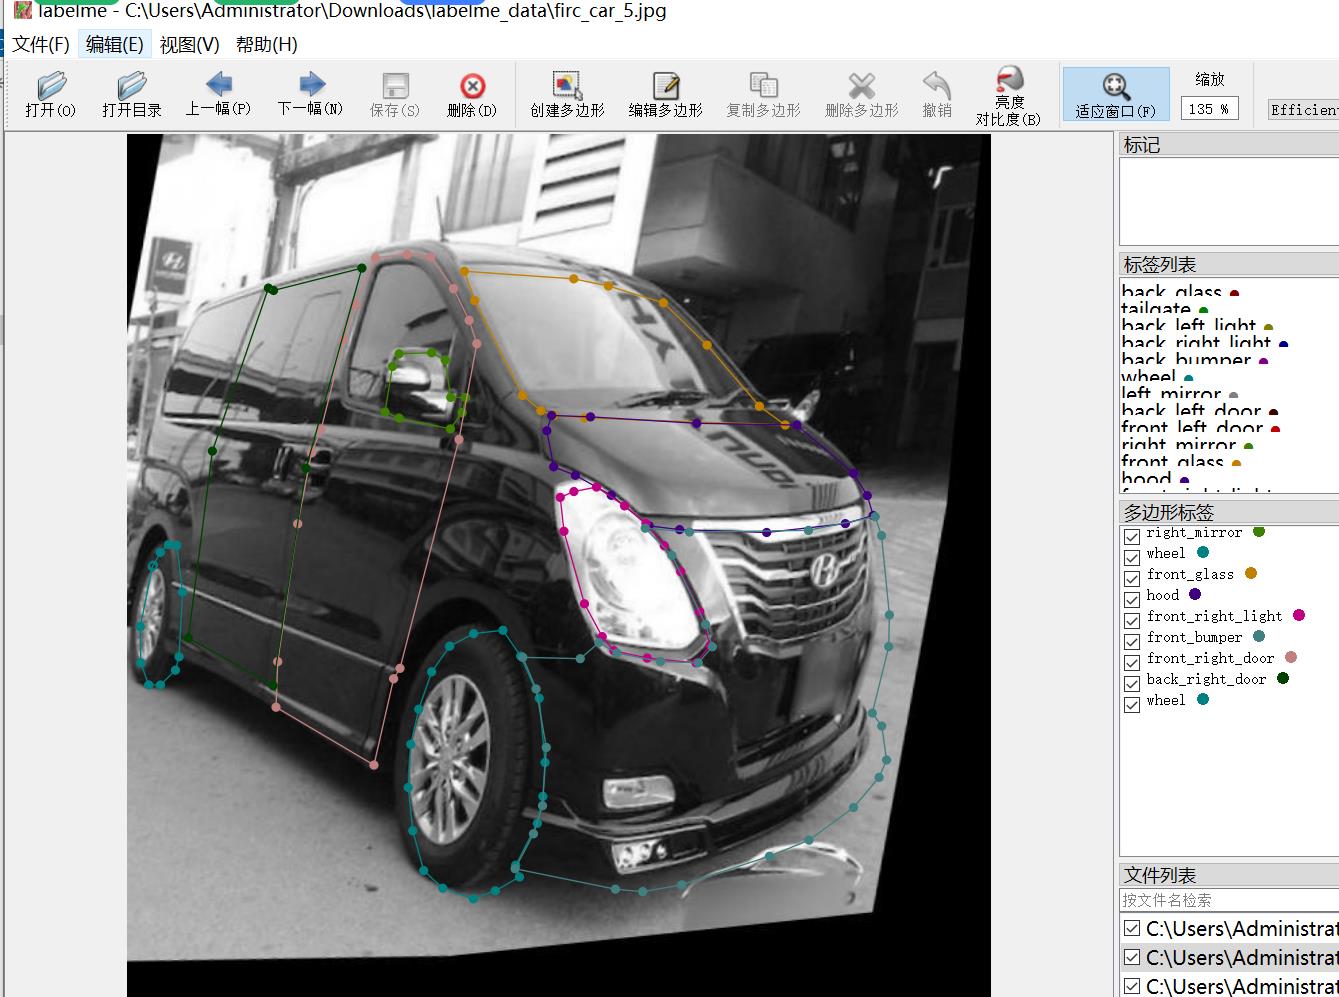Click the Open Directory (打开目录) icon

click(131, 95)
